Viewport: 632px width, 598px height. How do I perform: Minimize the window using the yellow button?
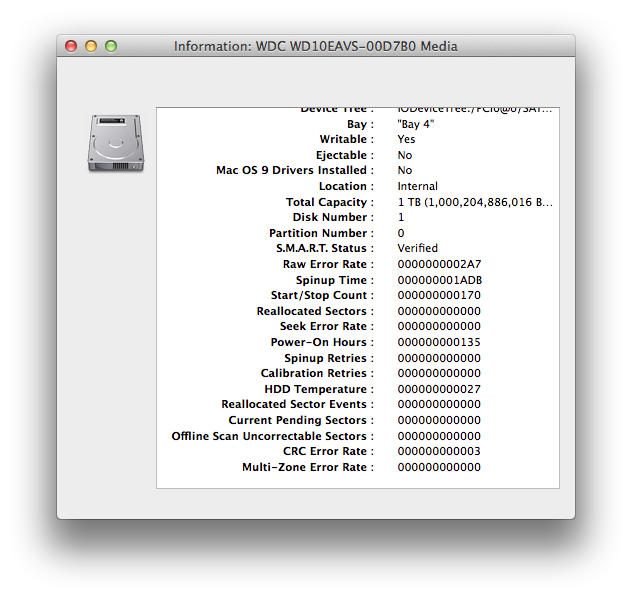click(91, 46)
